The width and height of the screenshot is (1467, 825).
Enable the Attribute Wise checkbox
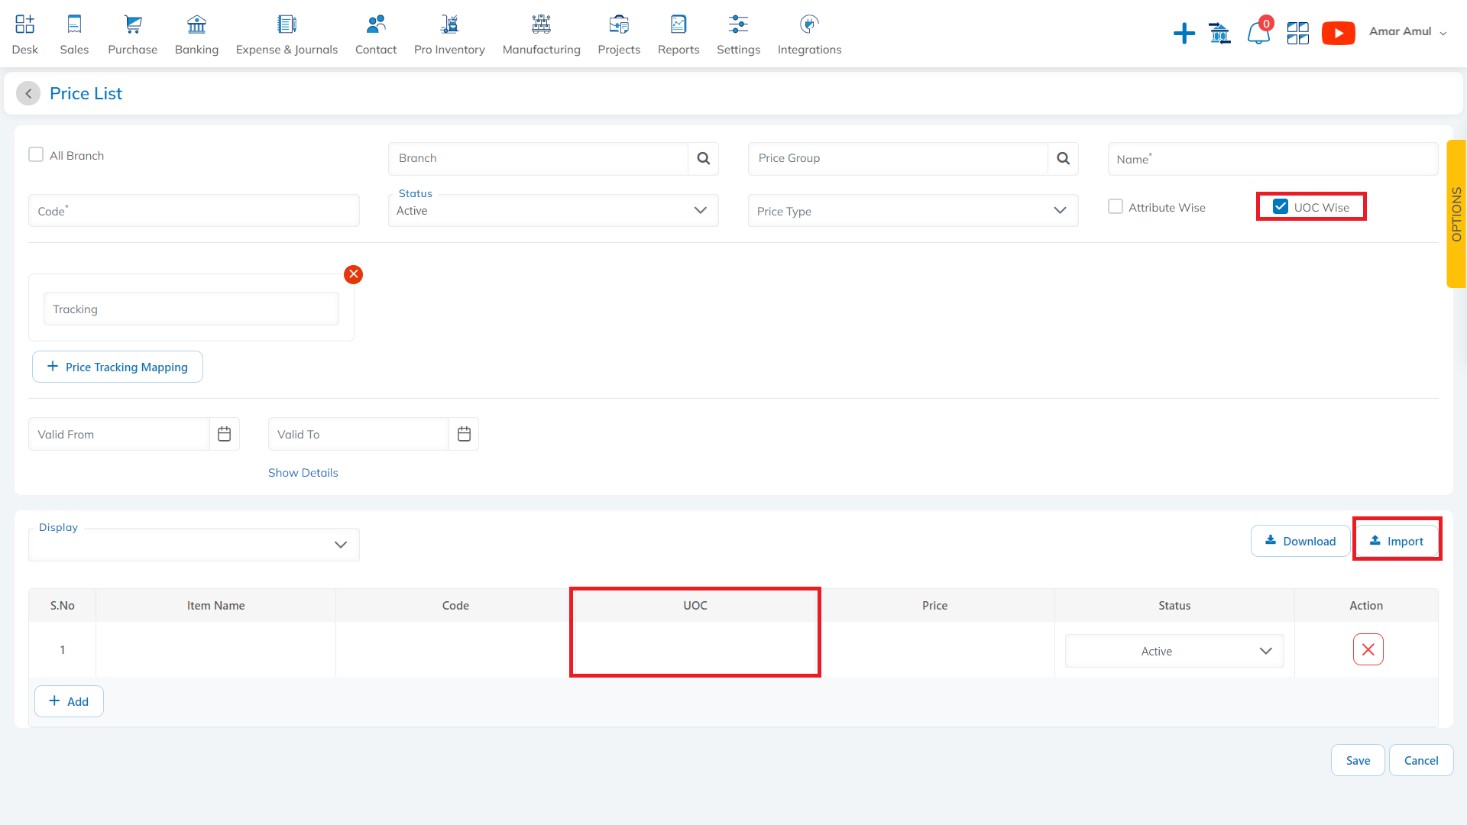[1115, 206]
